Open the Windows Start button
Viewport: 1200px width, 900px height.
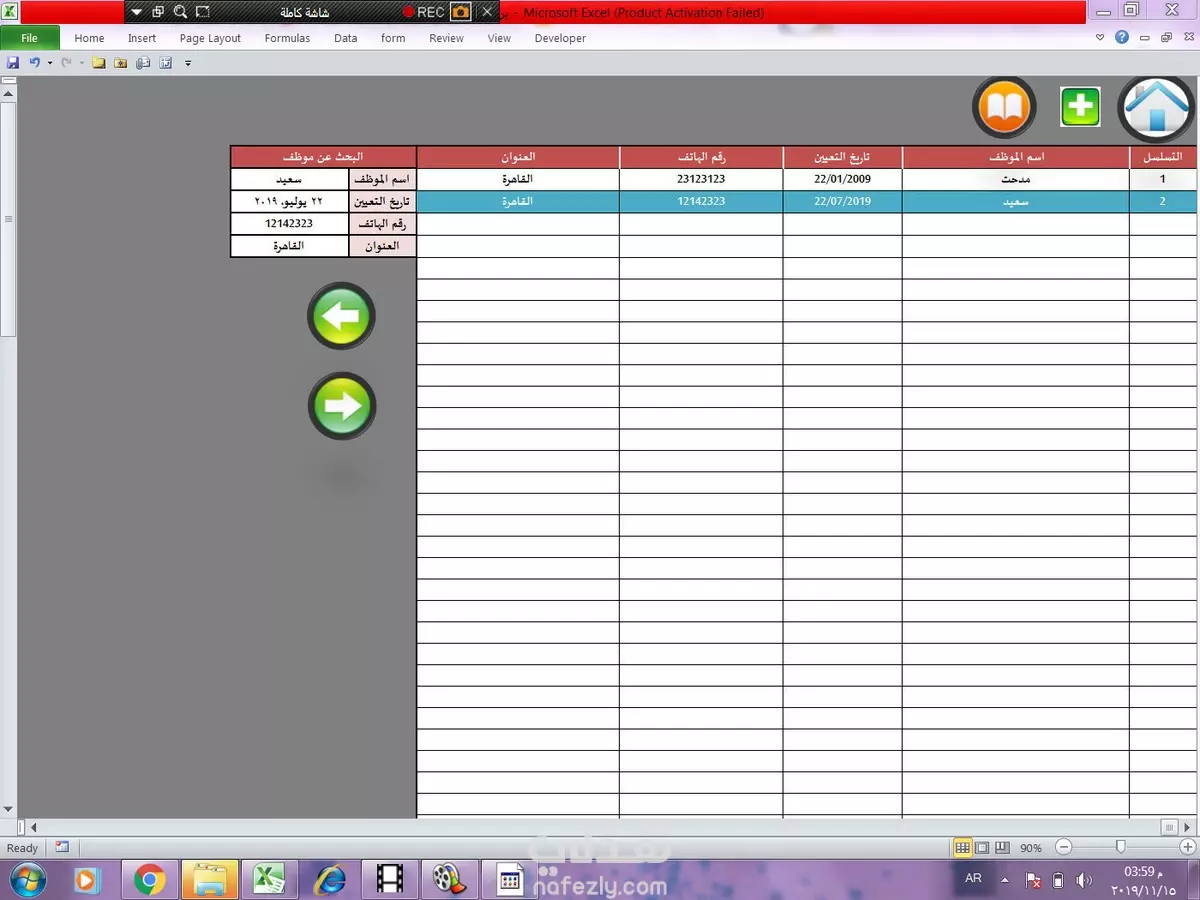tap(27, 879)
